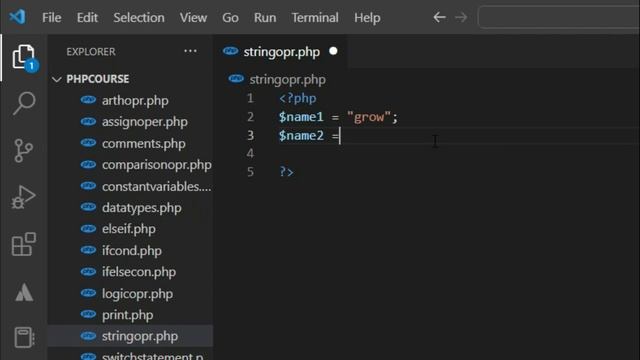Open elseif.php in explorer

[x=131, y=229]
